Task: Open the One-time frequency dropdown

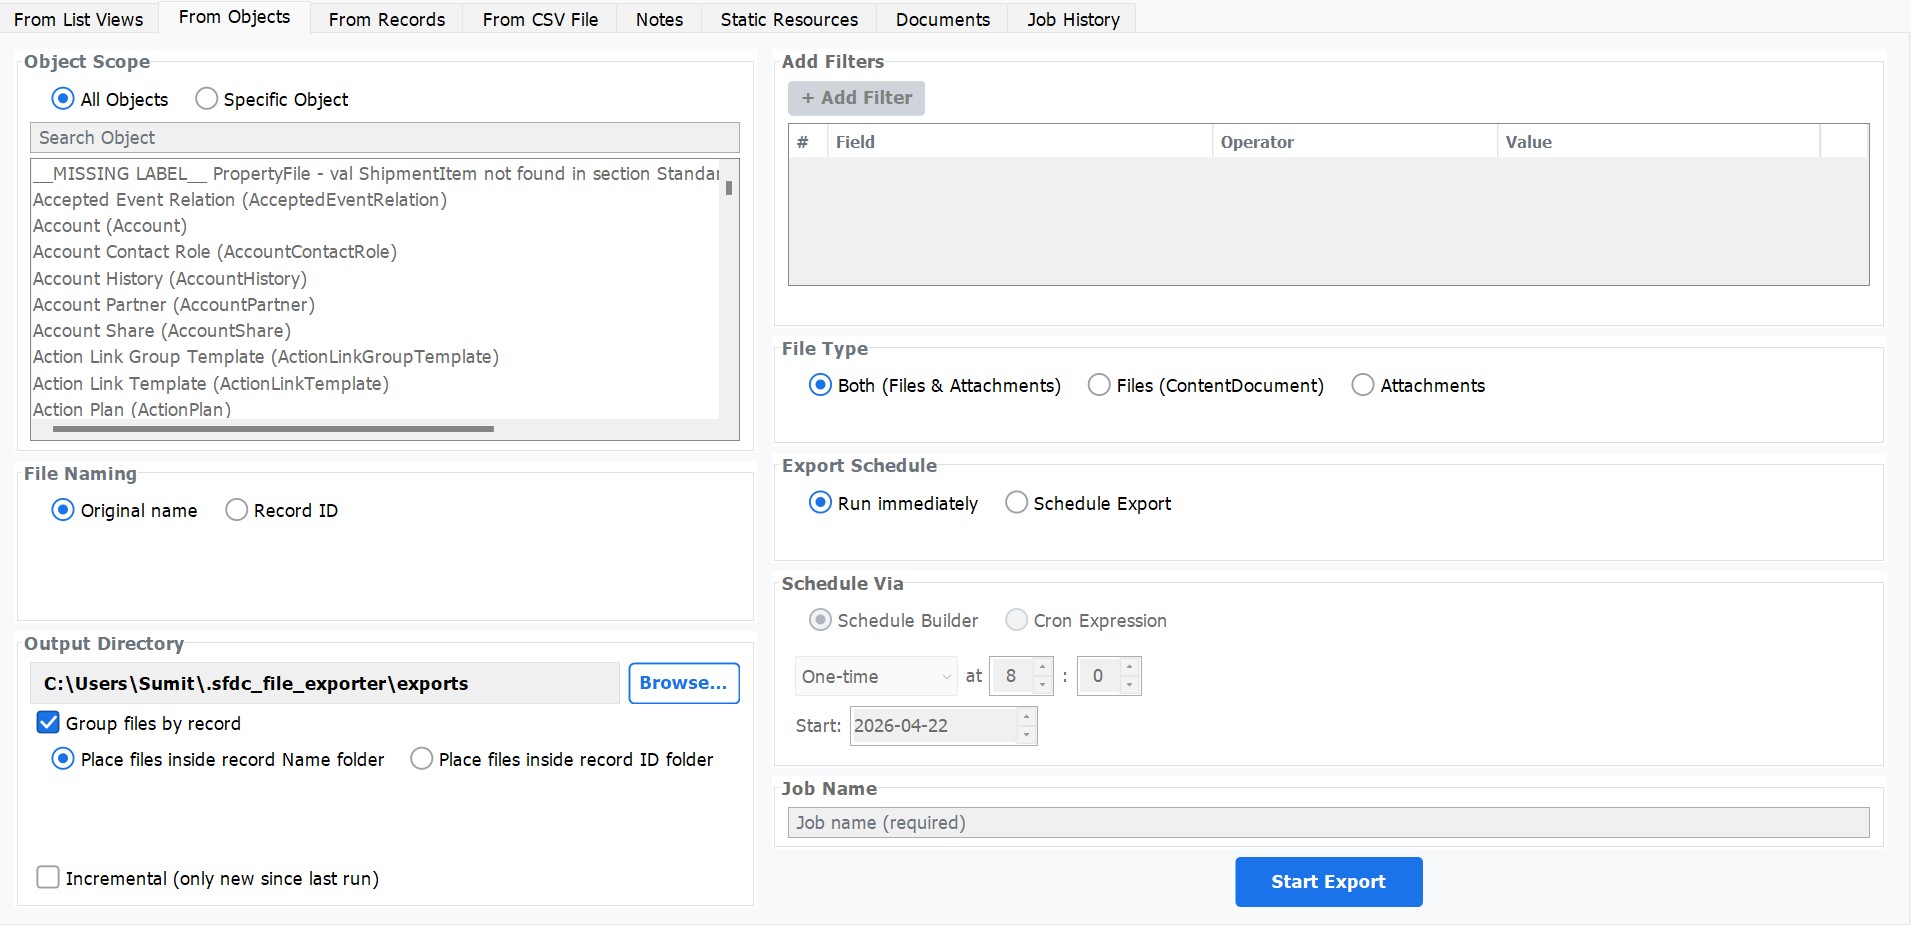Action: 875,676
